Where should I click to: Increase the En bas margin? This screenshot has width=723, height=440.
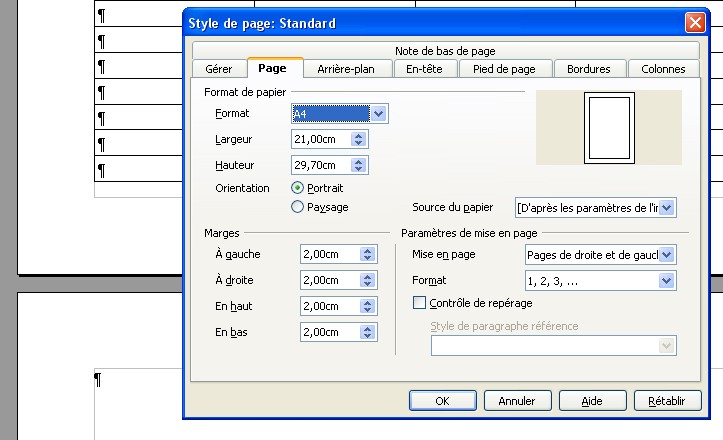click(367, 328)
